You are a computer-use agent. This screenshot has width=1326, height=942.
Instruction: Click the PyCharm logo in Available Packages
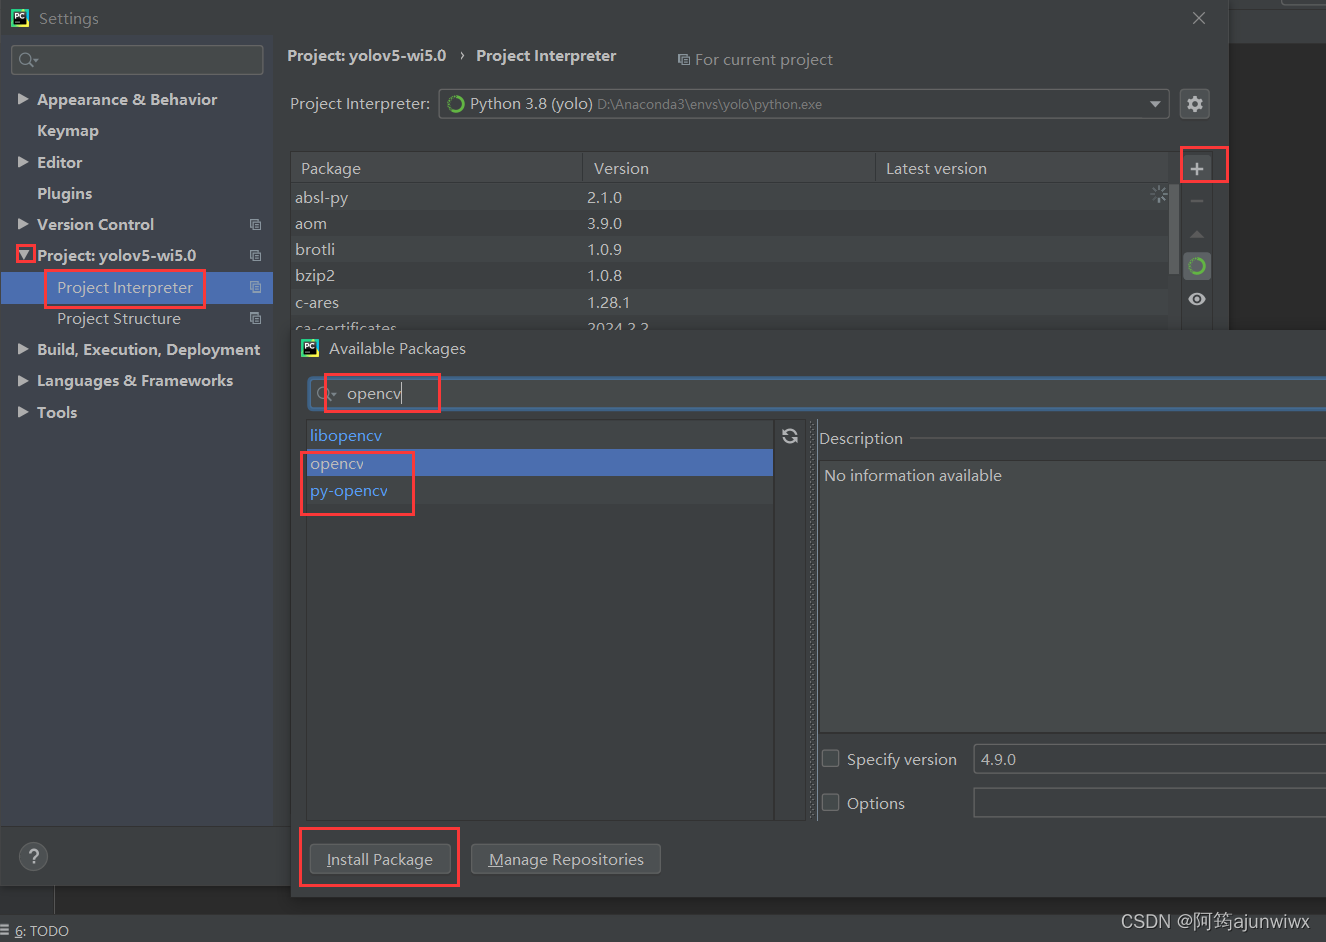pyautogui.click(x=310, y=348)
